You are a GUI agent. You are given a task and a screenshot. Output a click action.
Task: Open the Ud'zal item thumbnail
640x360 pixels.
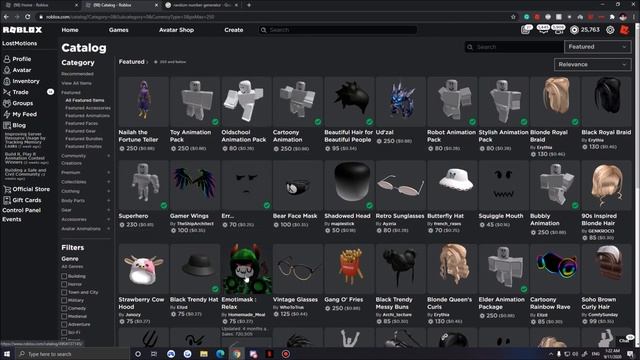400,101
